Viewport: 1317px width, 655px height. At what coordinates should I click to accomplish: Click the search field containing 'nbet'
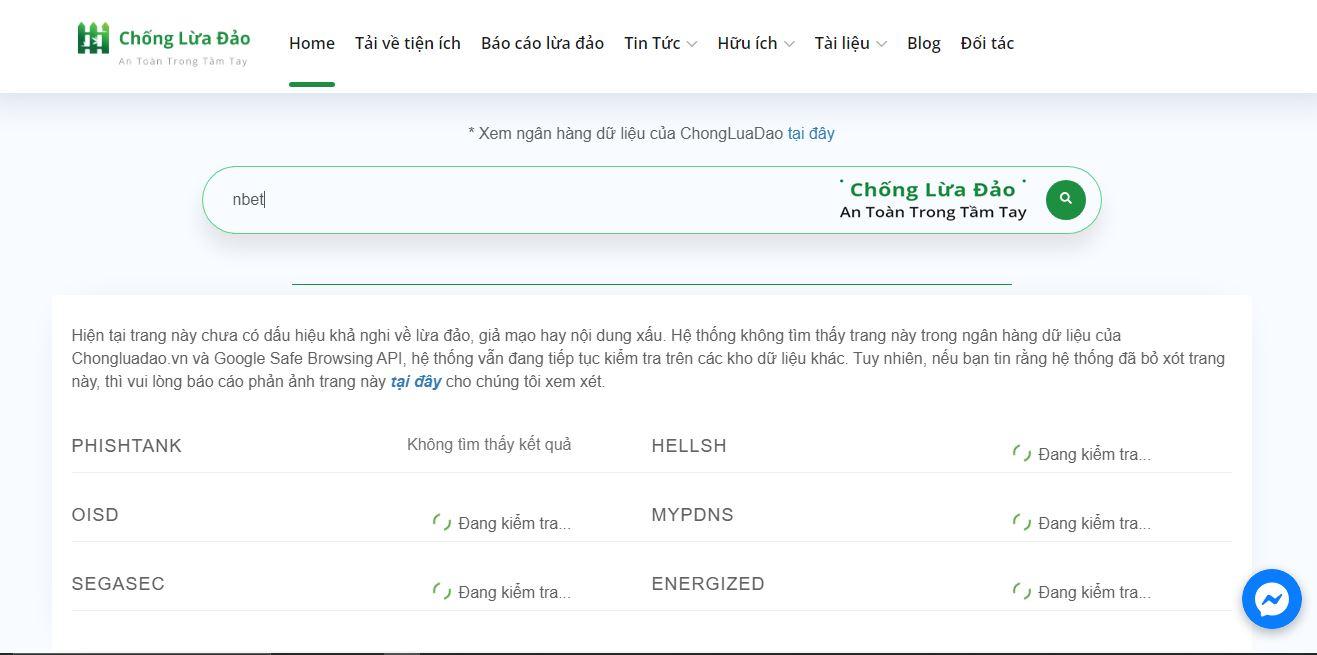520,199
